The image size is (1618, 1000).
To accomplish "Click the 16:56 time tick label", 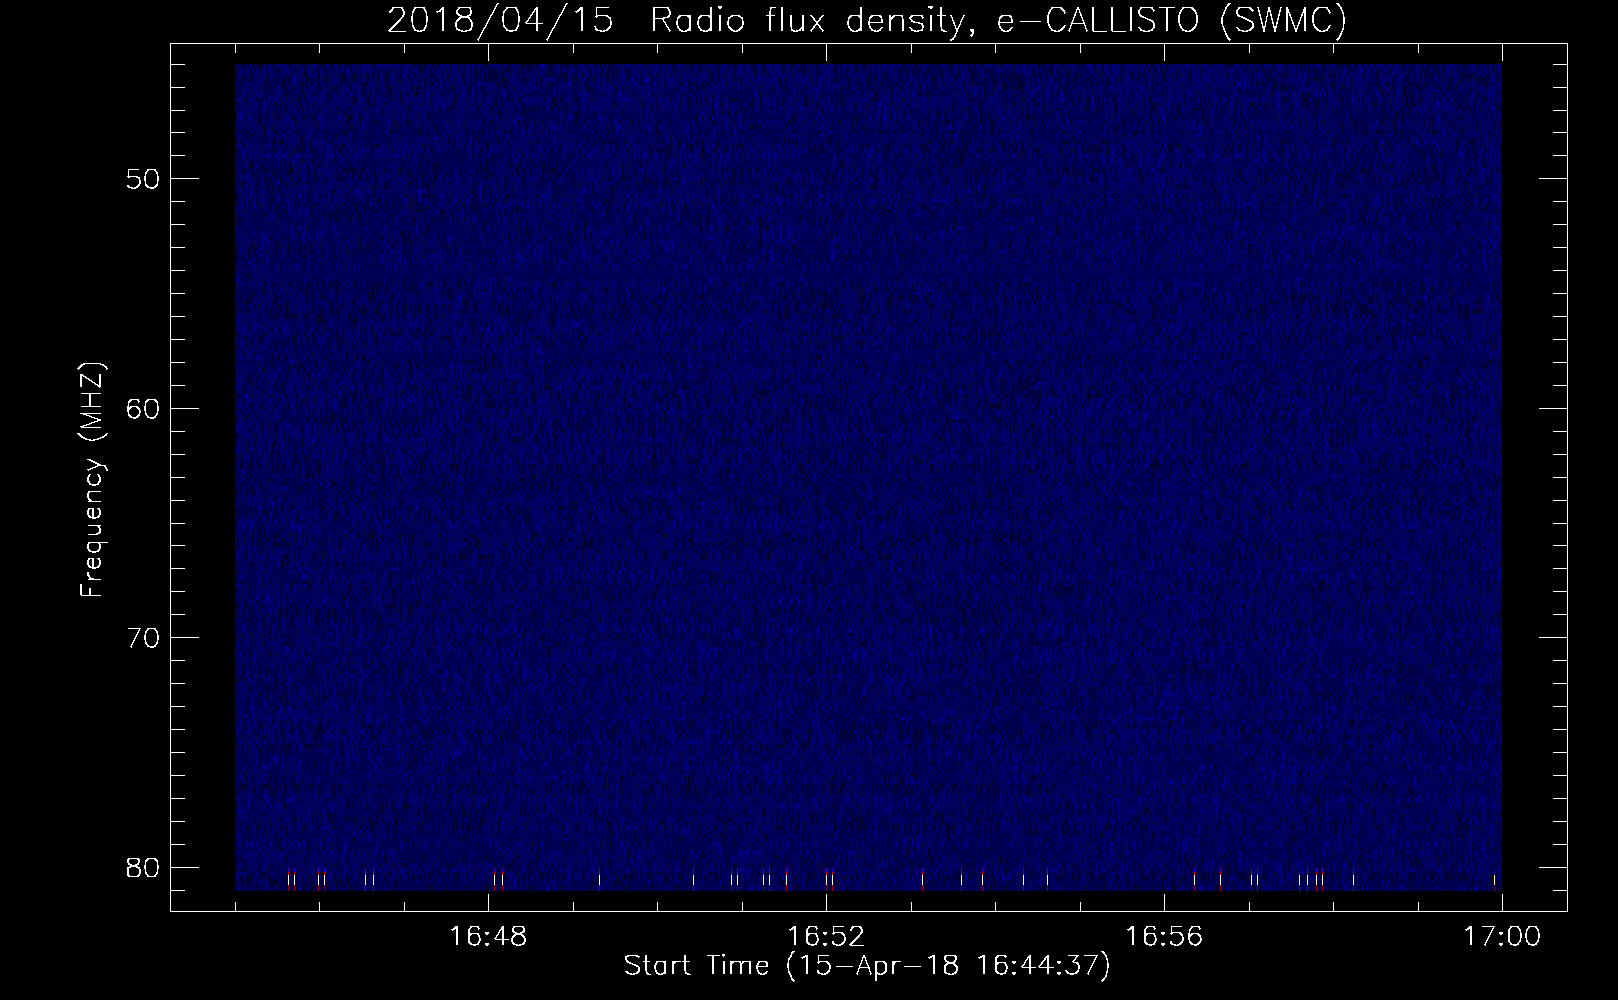I will [x=1164, y=937].
